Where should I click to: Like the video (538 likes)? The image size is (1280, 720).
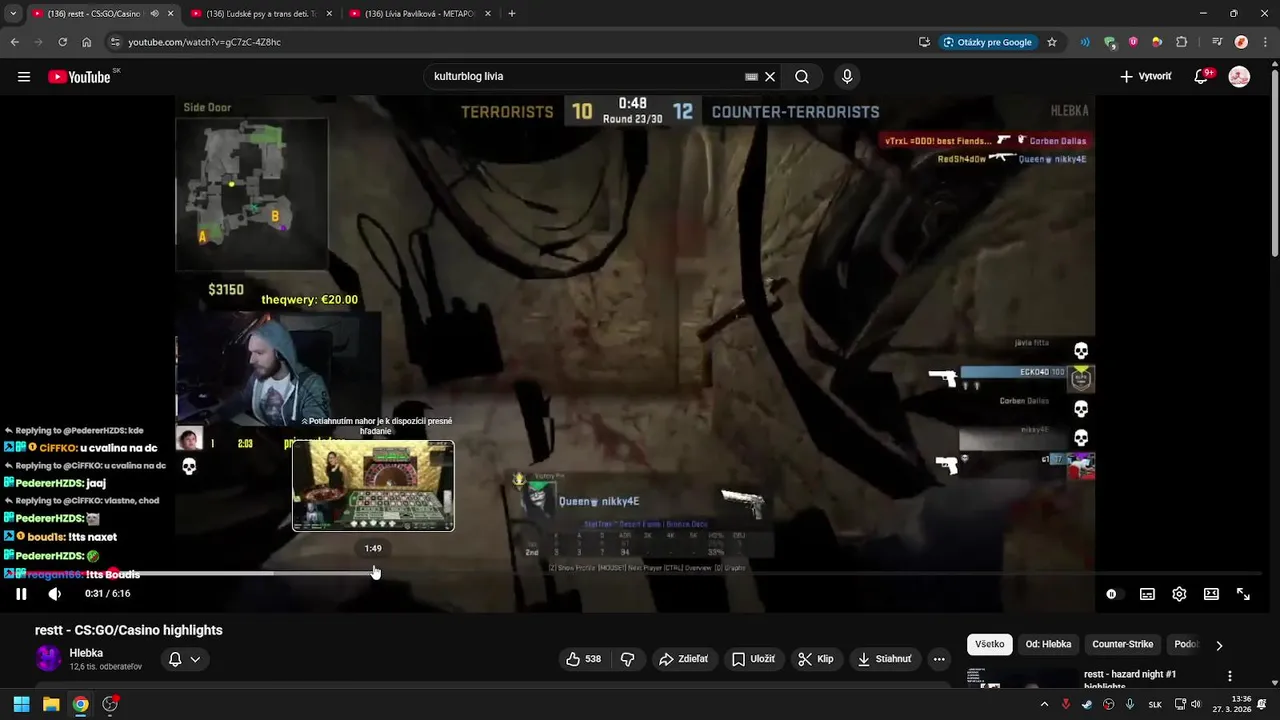coord(583,659)
